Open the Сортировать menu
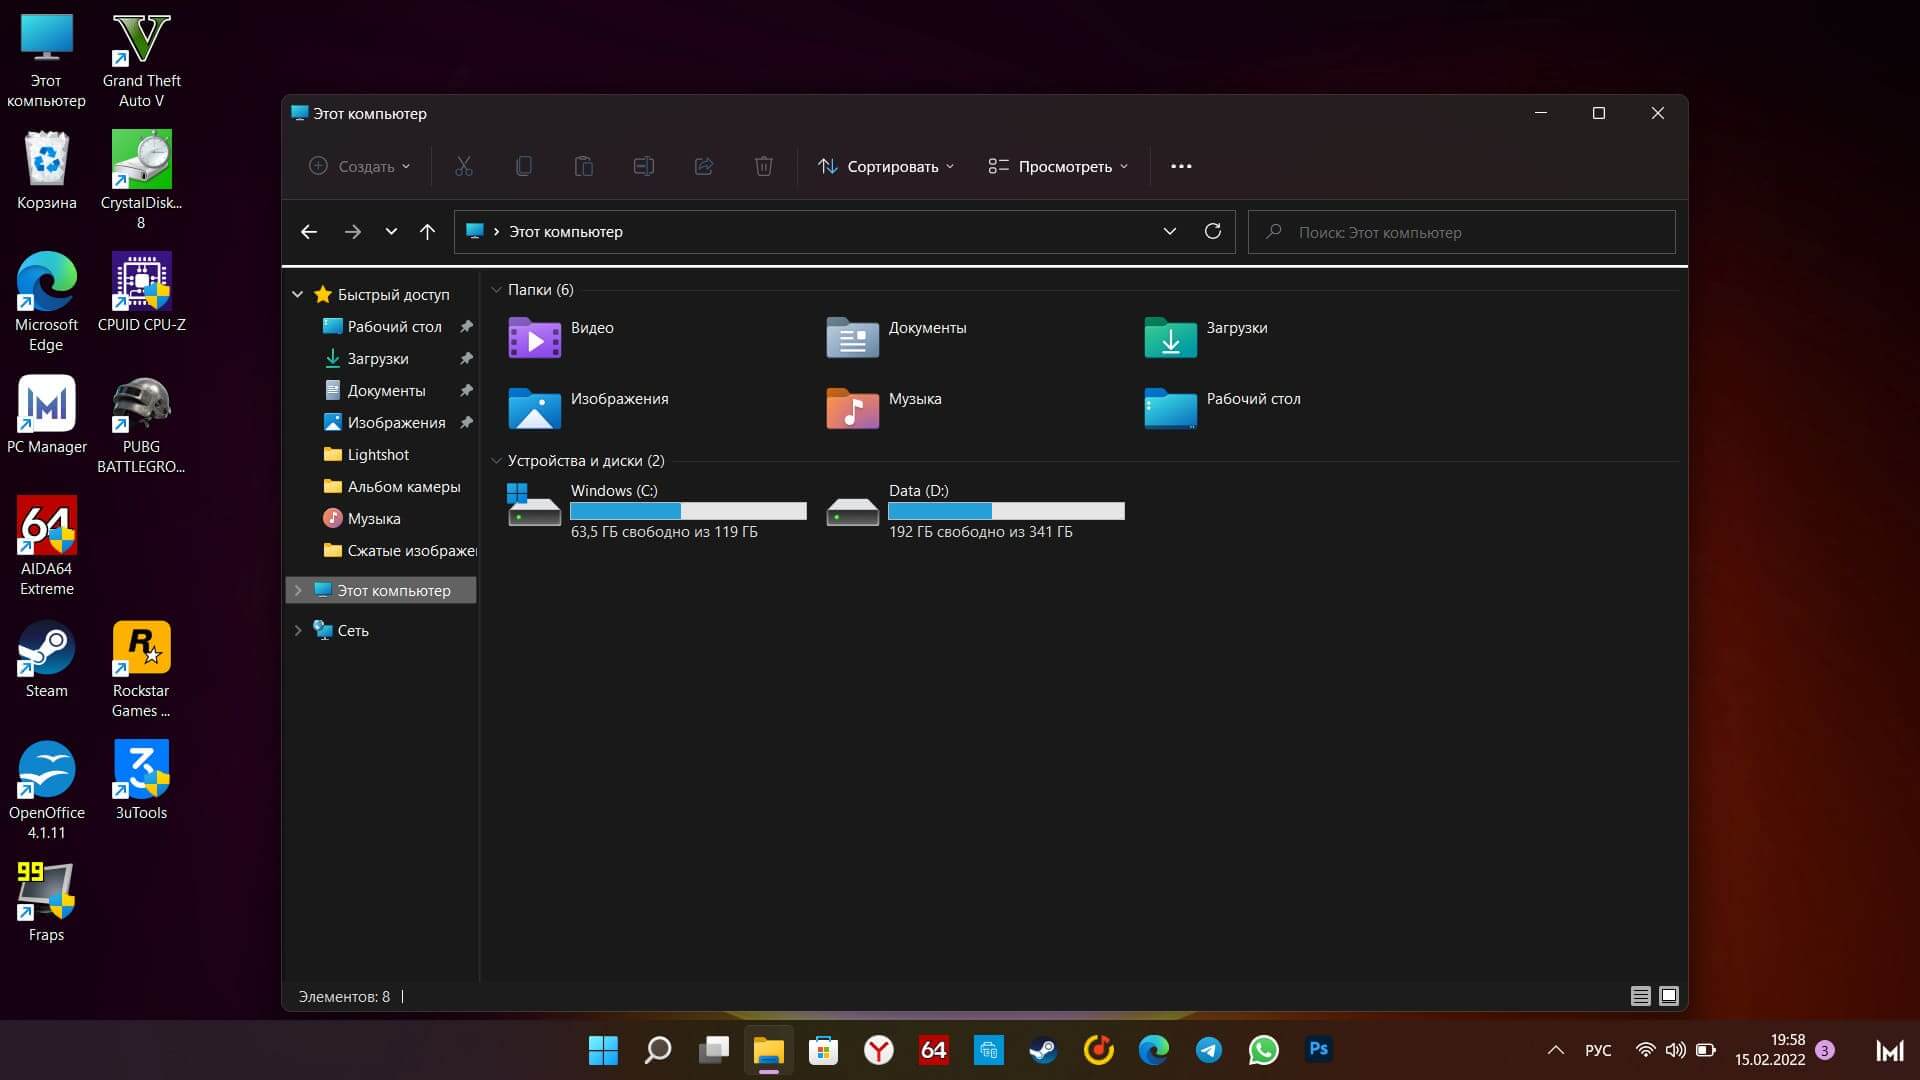 pos(885,166)
